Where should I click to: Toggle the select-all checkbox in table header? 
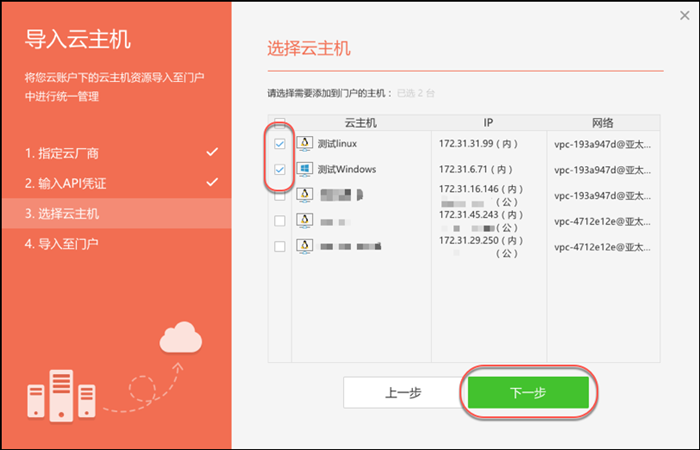280,122
